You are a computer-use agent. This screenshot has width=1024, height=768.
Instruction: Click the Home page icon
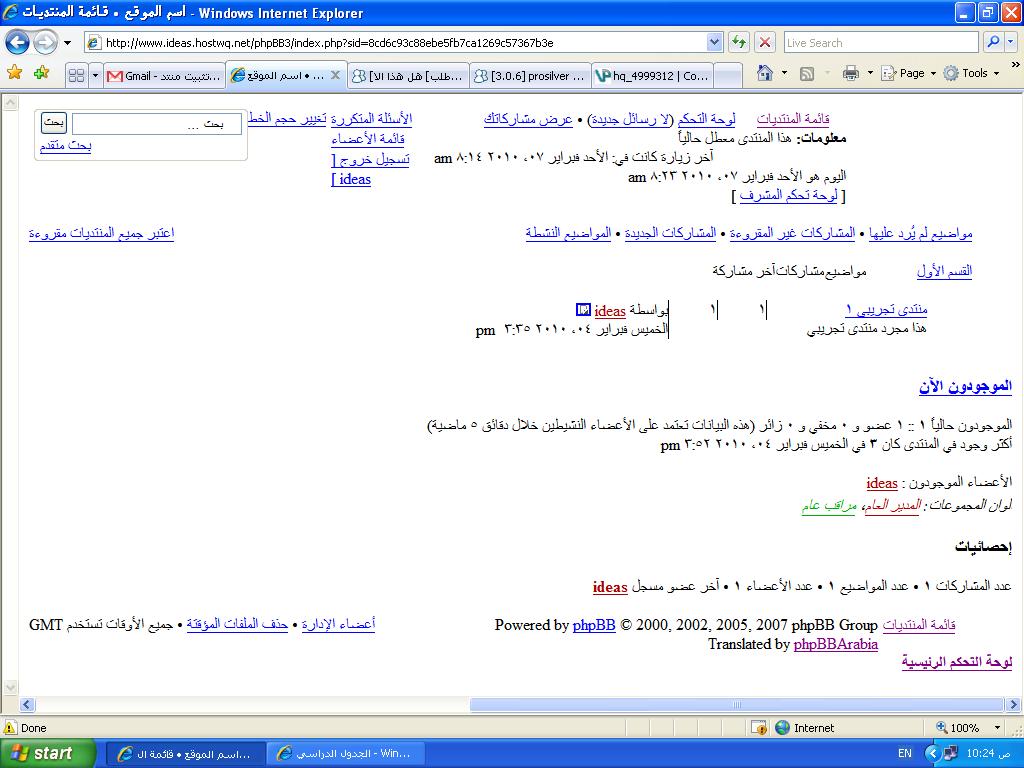click(765, 73)
